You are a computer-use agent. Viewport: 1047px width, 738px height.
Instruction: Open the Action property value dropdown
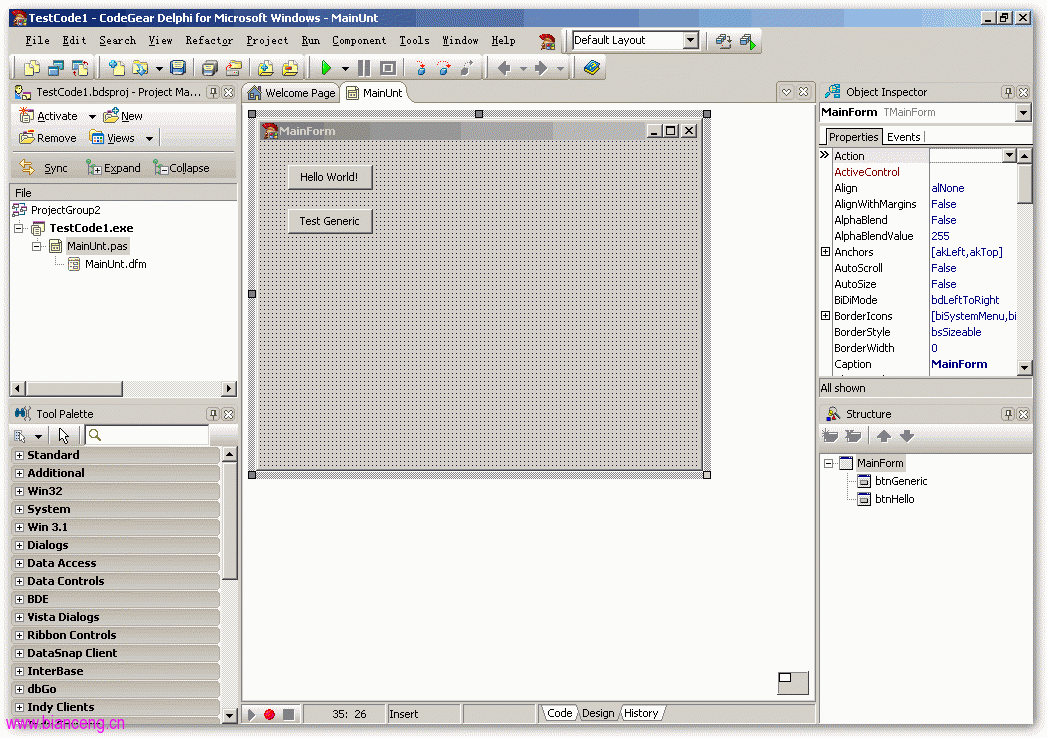(1009, 156)
